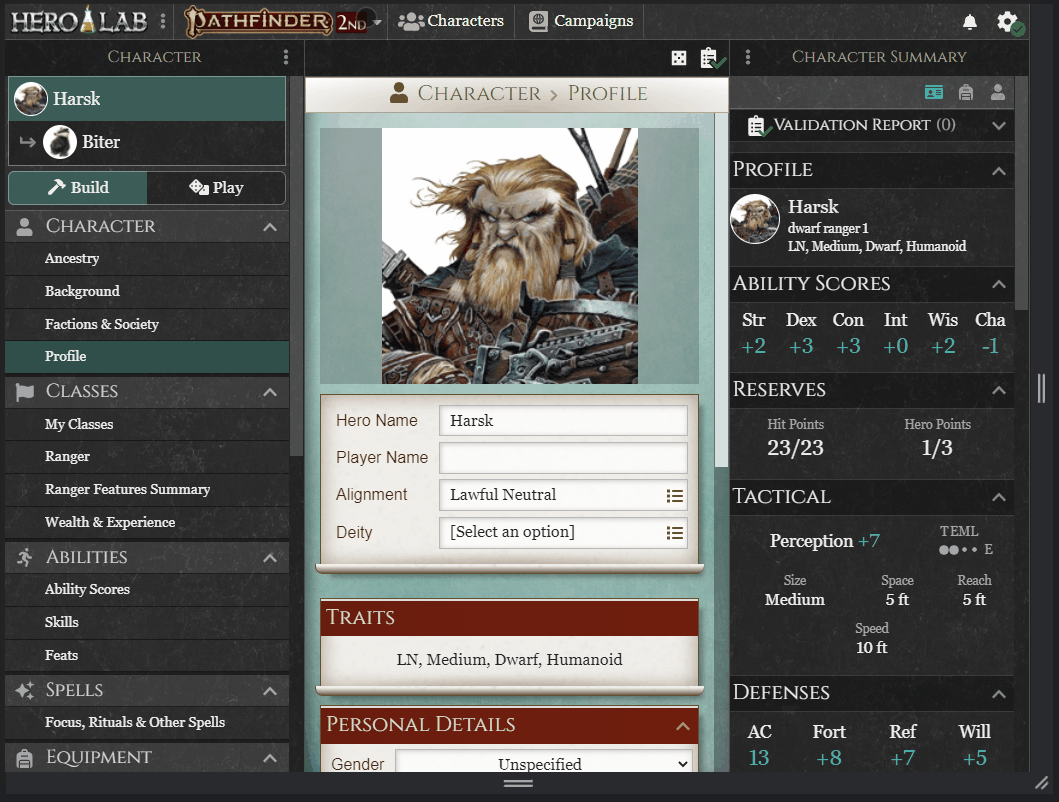The image size is (1059, 802).
Task: Switch to Build mode
Action: 78,188
